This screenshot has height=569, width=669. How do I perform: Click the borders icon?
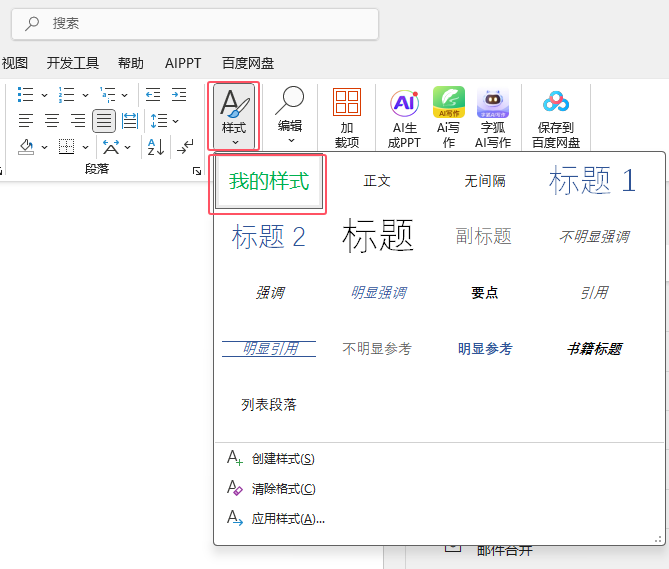[67, 147]
